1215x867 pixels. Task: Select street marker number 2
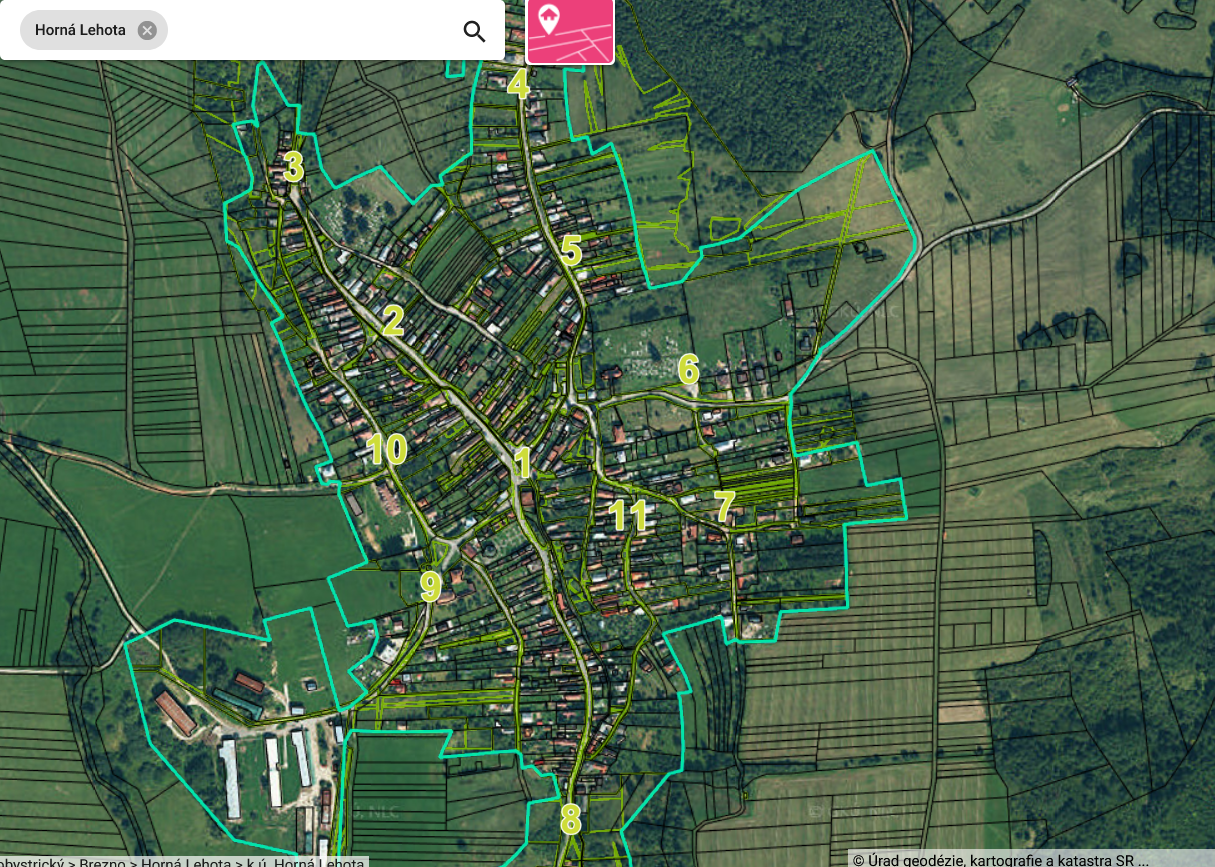393,320
